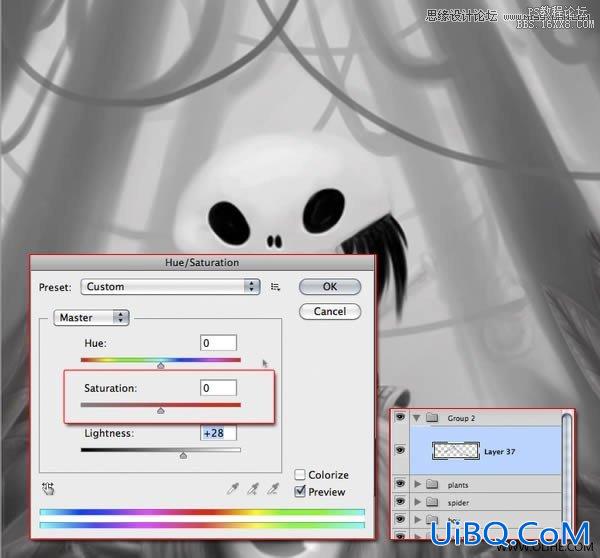The height and width of the screenshot is (558, 600).
Task: Select the "Layer 37" layer name
Action: (500, 452)
